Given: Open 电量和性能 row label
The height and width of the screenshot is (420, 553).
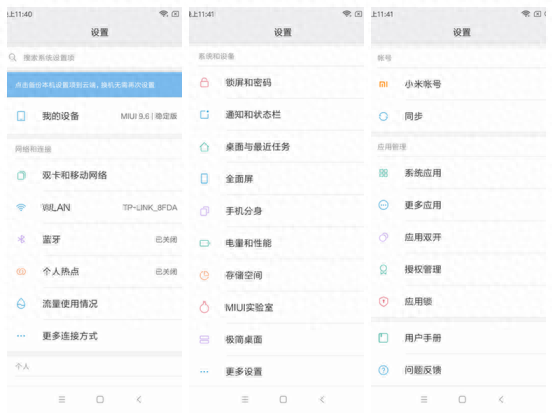Looking at the screenshot, I should pyautogui.click(x=248, y=243).
